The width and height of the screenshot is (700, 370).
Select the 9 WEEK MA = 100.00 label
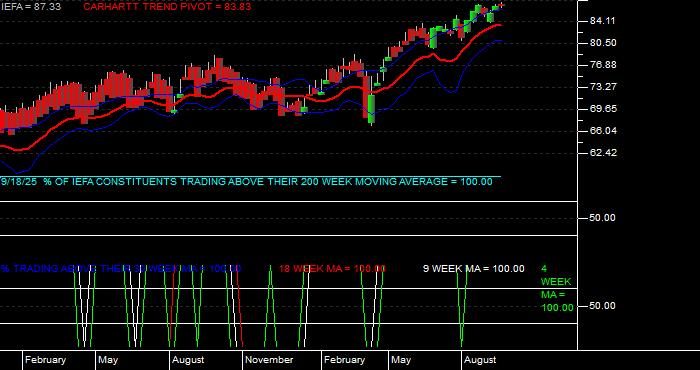pyautogui.click(x=474, y=269)
